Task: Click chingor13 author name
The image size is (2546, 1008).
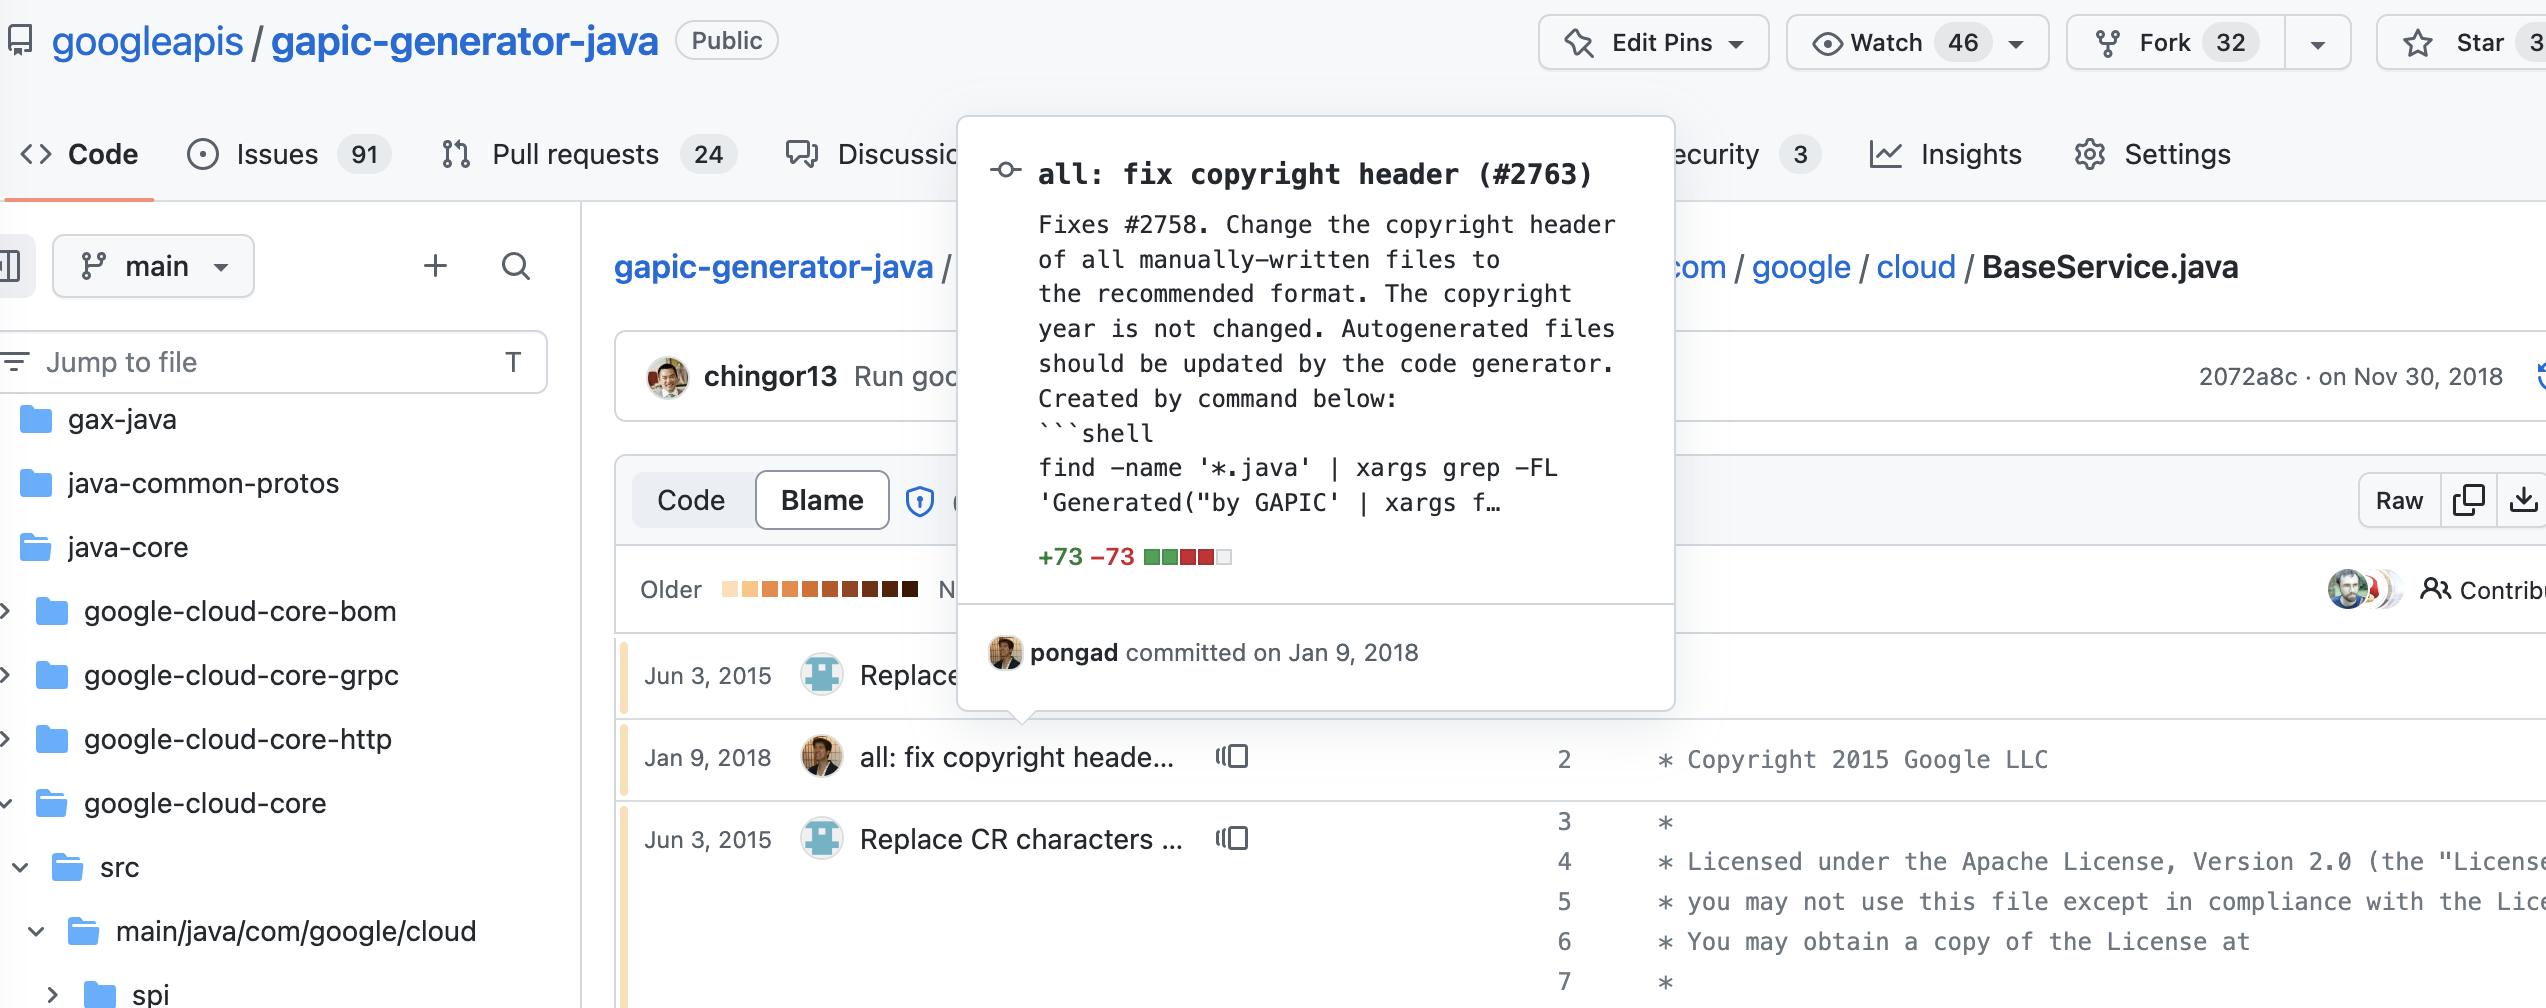Action: [x=770, y=376]
